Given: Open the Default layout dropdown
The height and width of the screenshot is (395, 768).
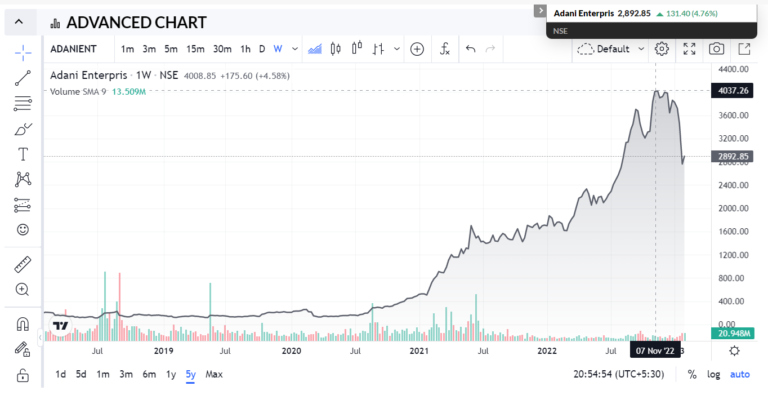Looking at the screenshot, I should point(610,49).
